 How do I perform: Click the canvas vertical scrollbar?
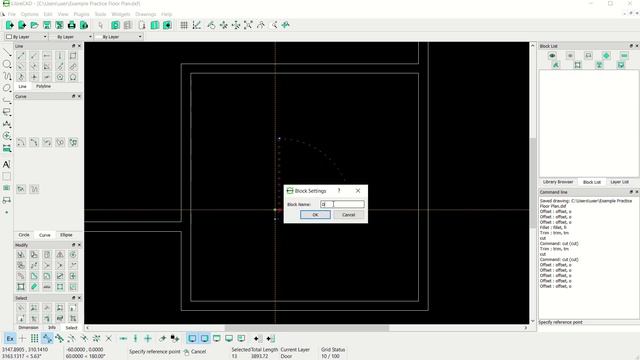click(x=533, y=183)
